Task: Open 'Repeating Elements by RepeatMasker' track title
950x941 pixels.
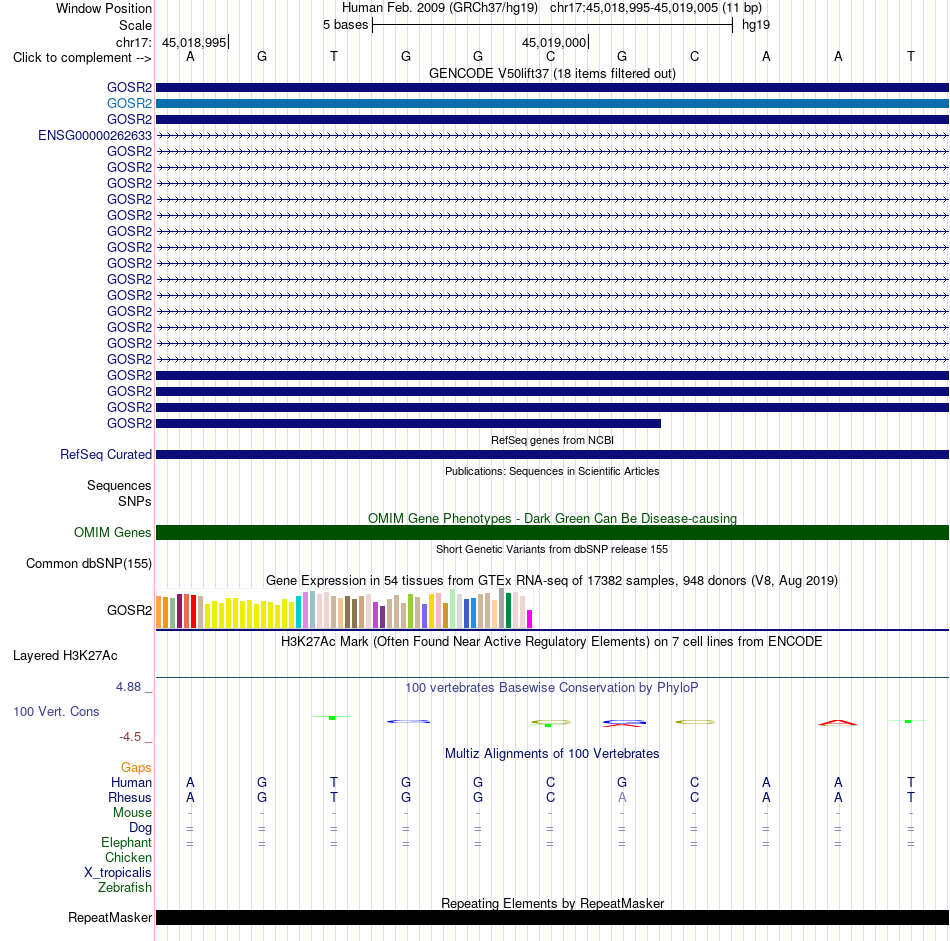Action: tap(552, 903)
